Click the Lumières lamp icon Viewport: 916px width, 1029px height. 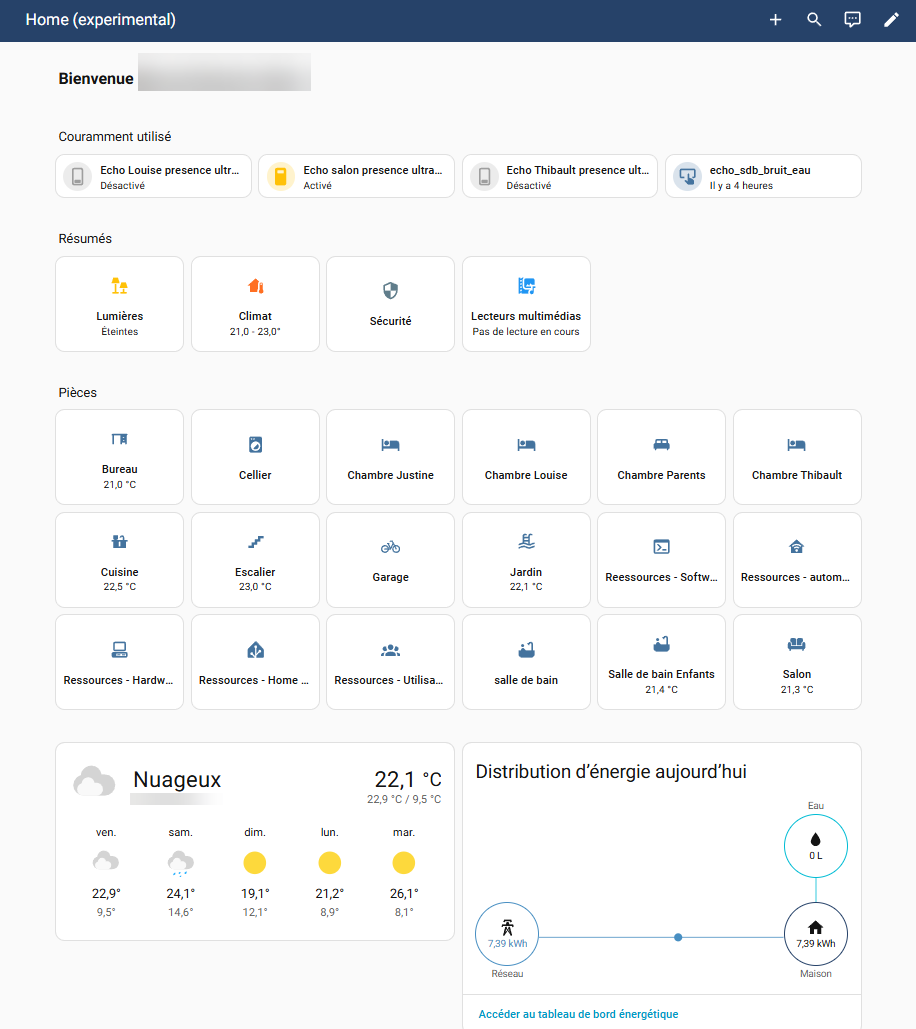click(x=119, y=286)
